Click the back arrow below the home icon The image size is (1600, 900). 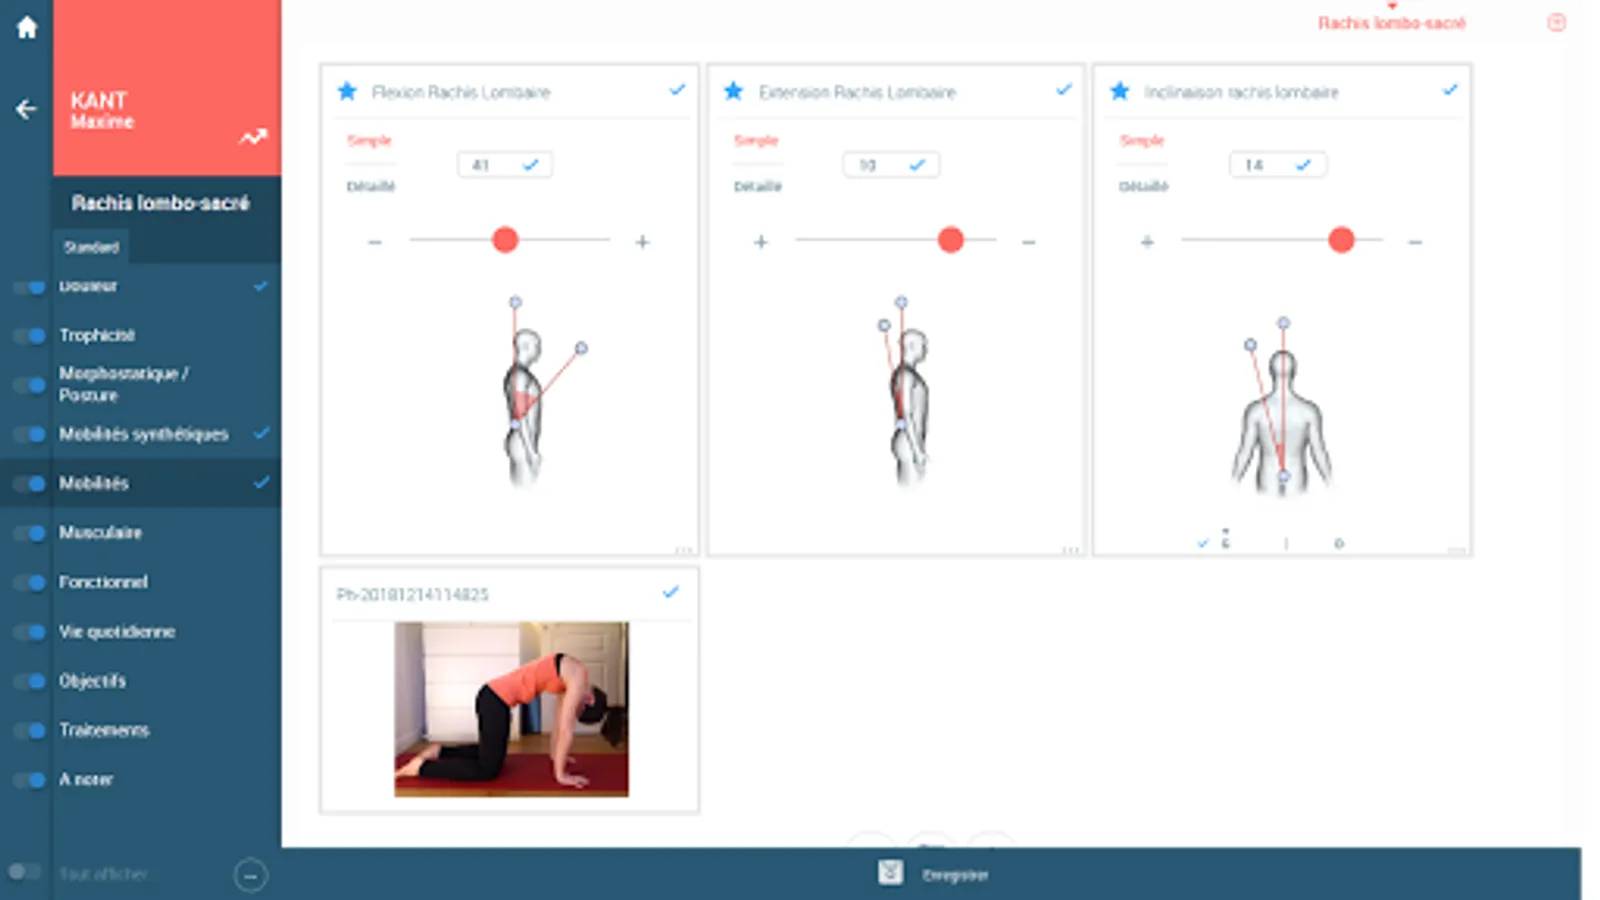tap(25, 108)
